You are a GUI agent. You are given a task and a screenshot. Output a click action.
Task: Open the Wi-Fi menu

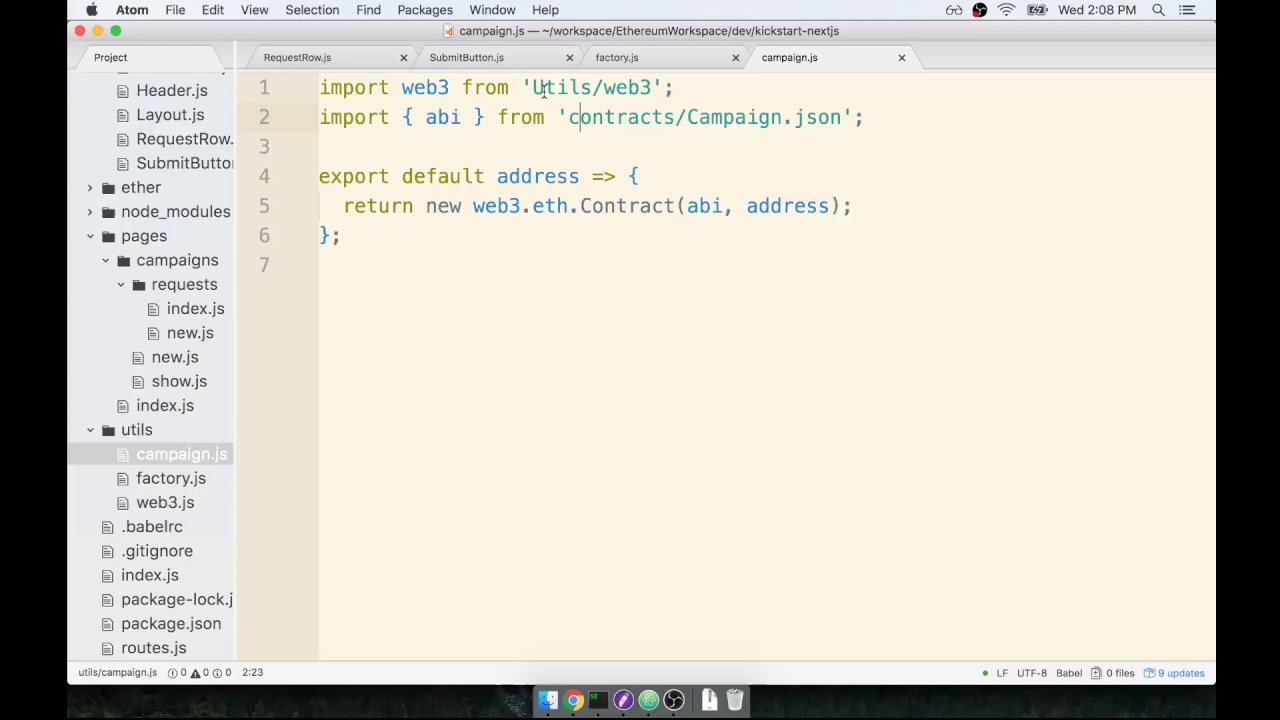(x=1006, y=10)
